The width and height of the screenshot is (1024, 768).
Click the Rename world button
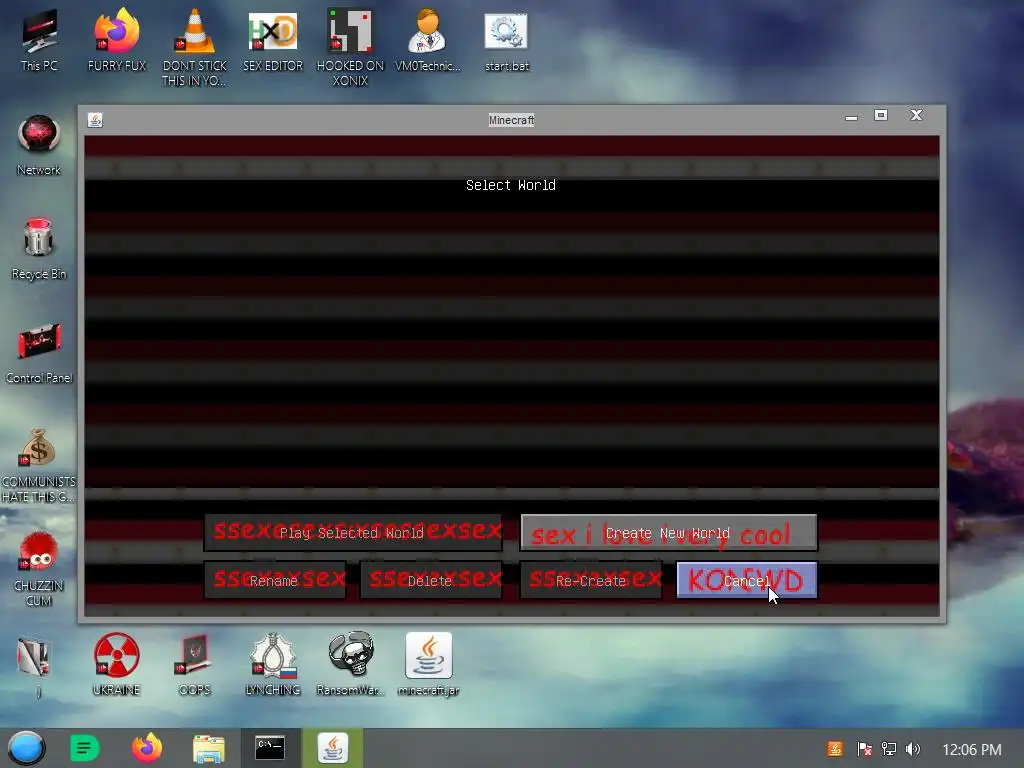pyautogui.click(x=275, y=580)
